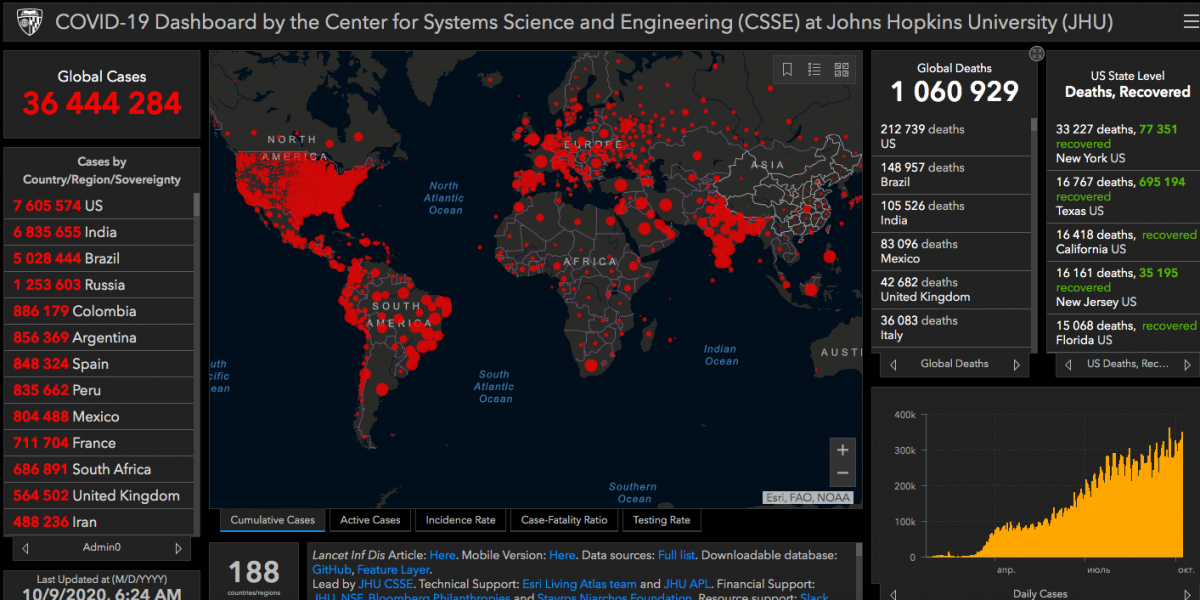Image resolution: width=1200 pixels, height=600 pixels.
Task: Open the Incidence Rate tab
Action: click(460, 520)
